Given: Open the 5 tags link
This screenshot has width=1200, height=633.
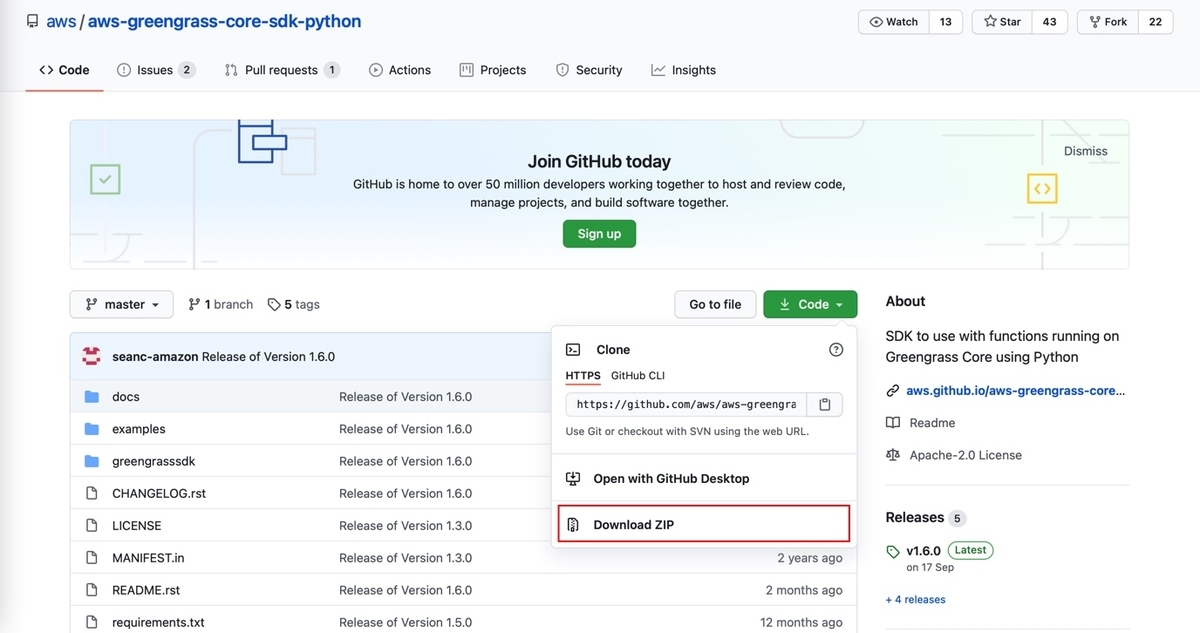Looking at the screenshot, I should click(294, 304).
